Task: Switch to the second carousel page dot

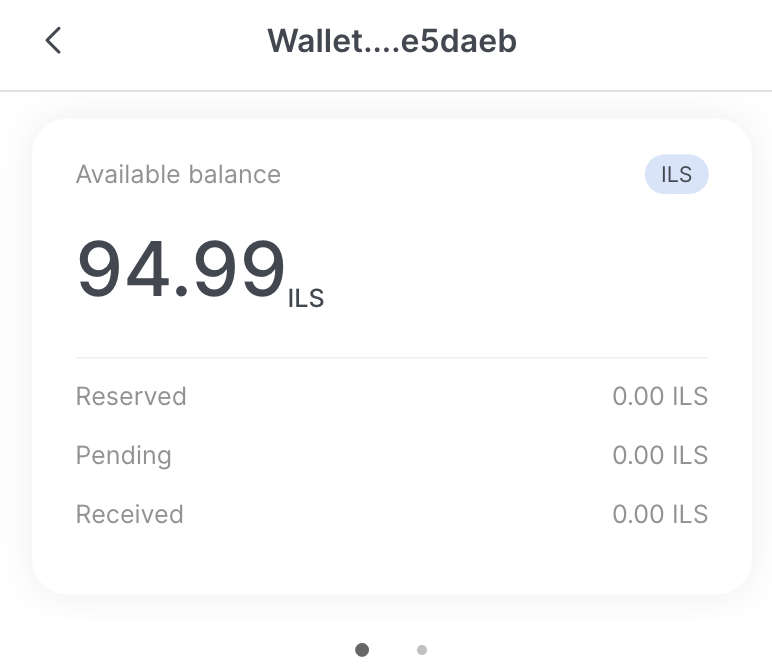Action: (422, 650)
